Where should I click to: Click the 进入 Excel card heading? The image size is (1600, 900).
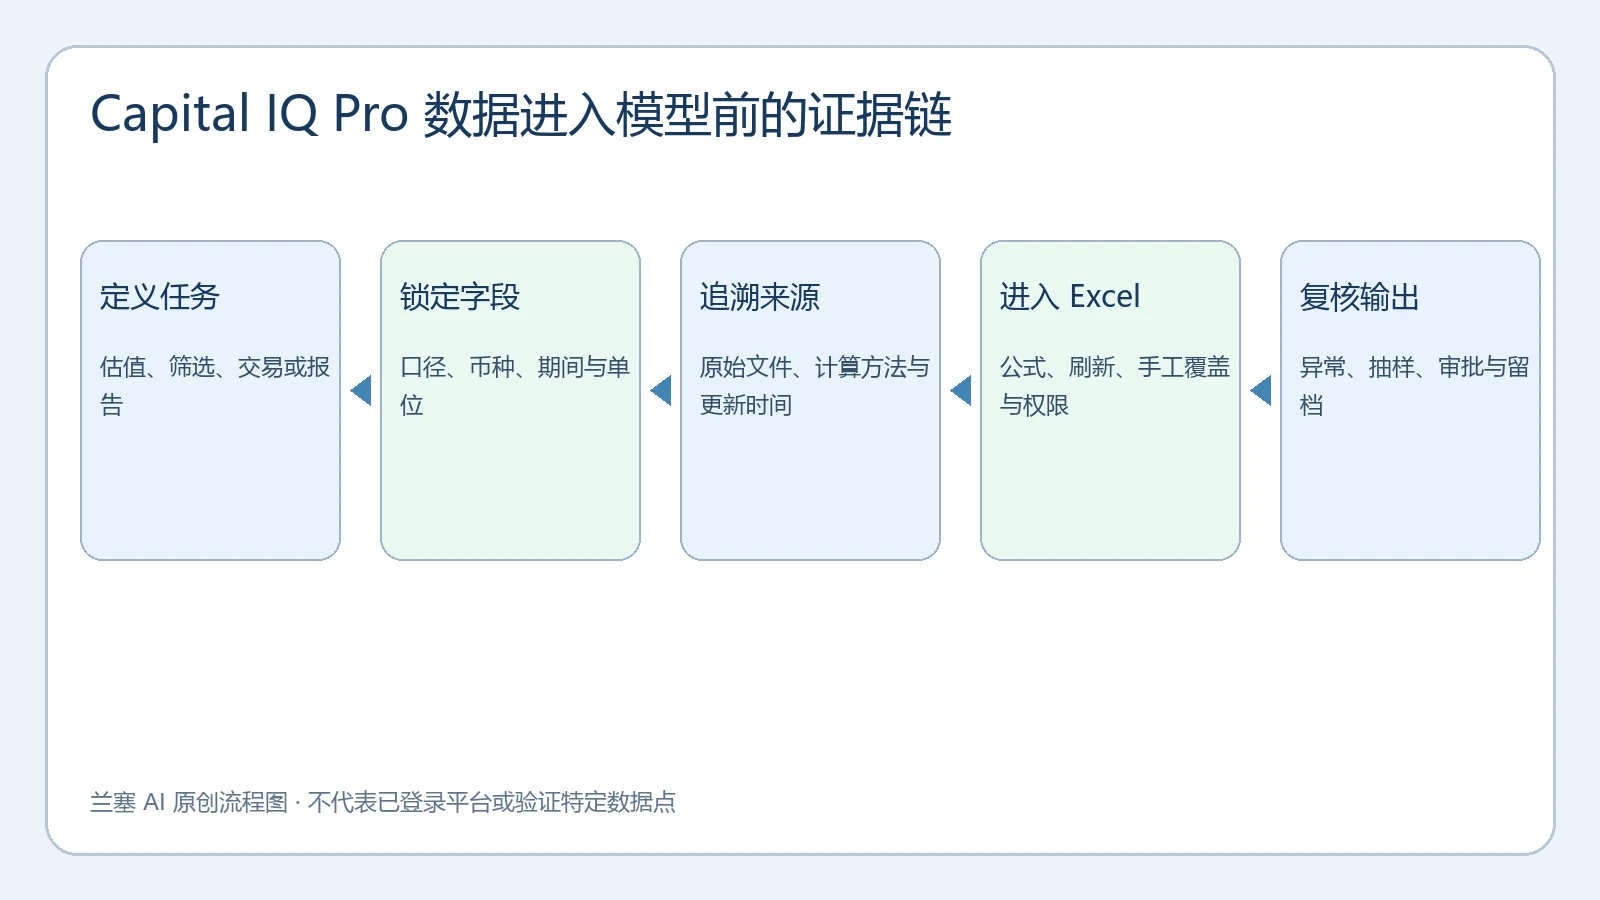click(x=1070, y=297)
